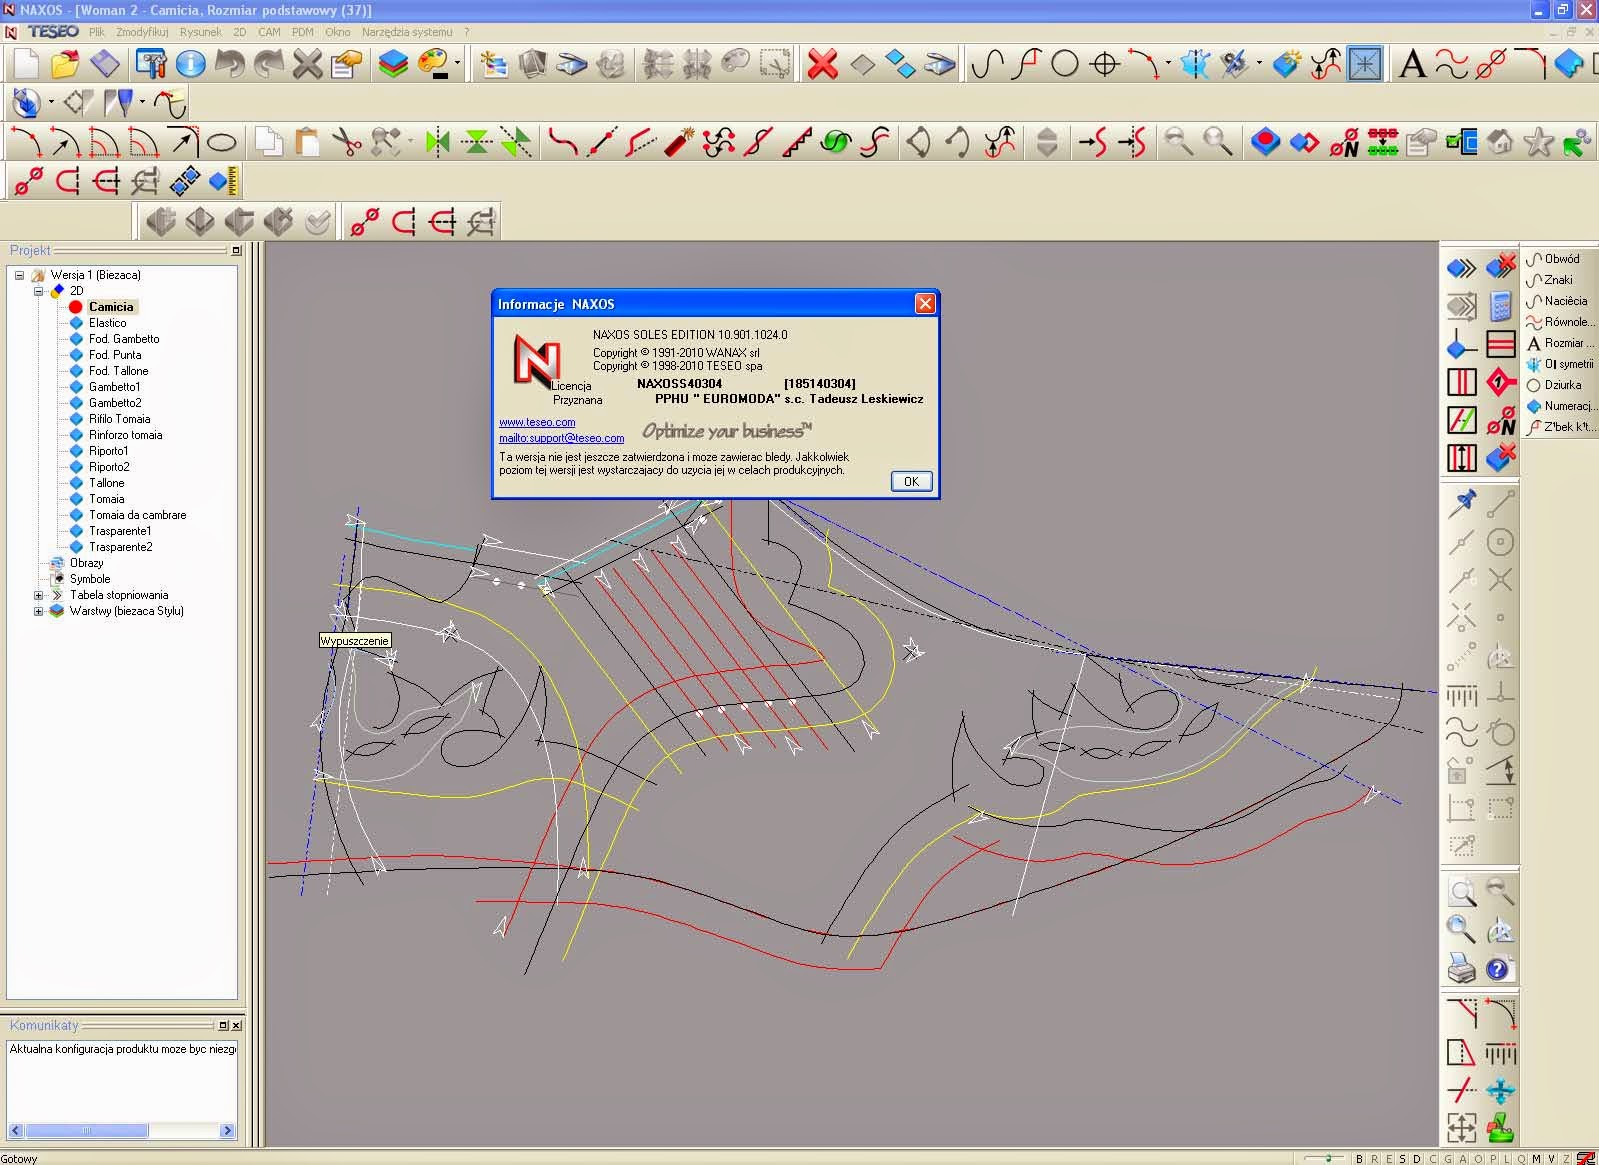
Task: Click the large red X toolbar icon
Action: [822, 65]
